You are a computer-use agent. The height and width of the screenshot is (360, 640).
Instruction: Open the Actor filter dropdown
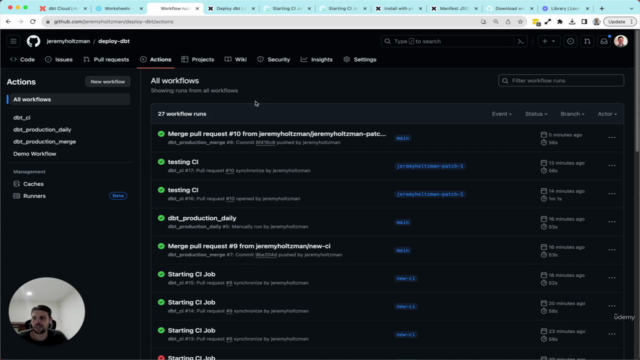click(x=607, y=114)
